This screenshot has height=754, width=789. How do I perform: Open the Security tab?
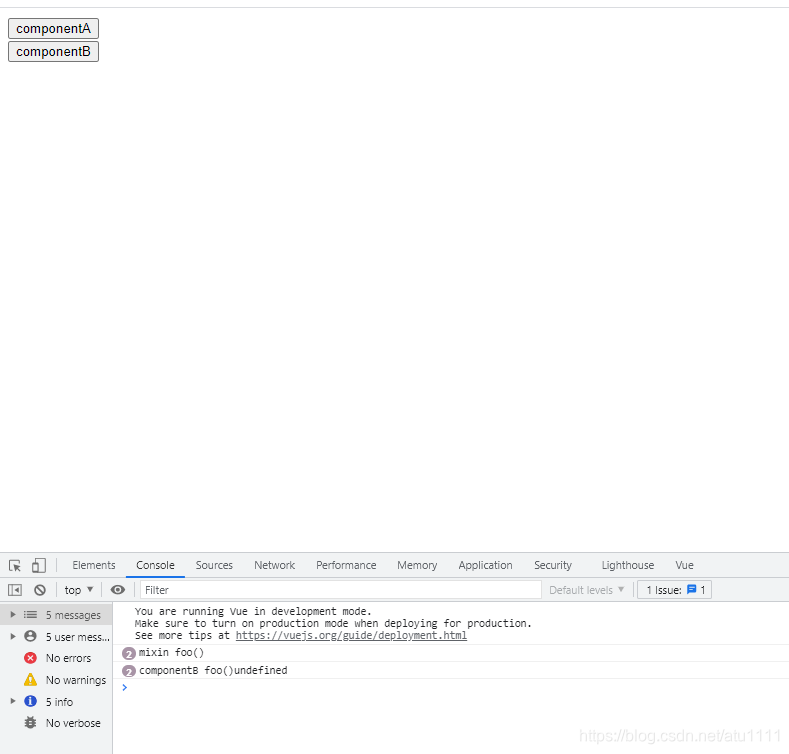coord(553,565)
